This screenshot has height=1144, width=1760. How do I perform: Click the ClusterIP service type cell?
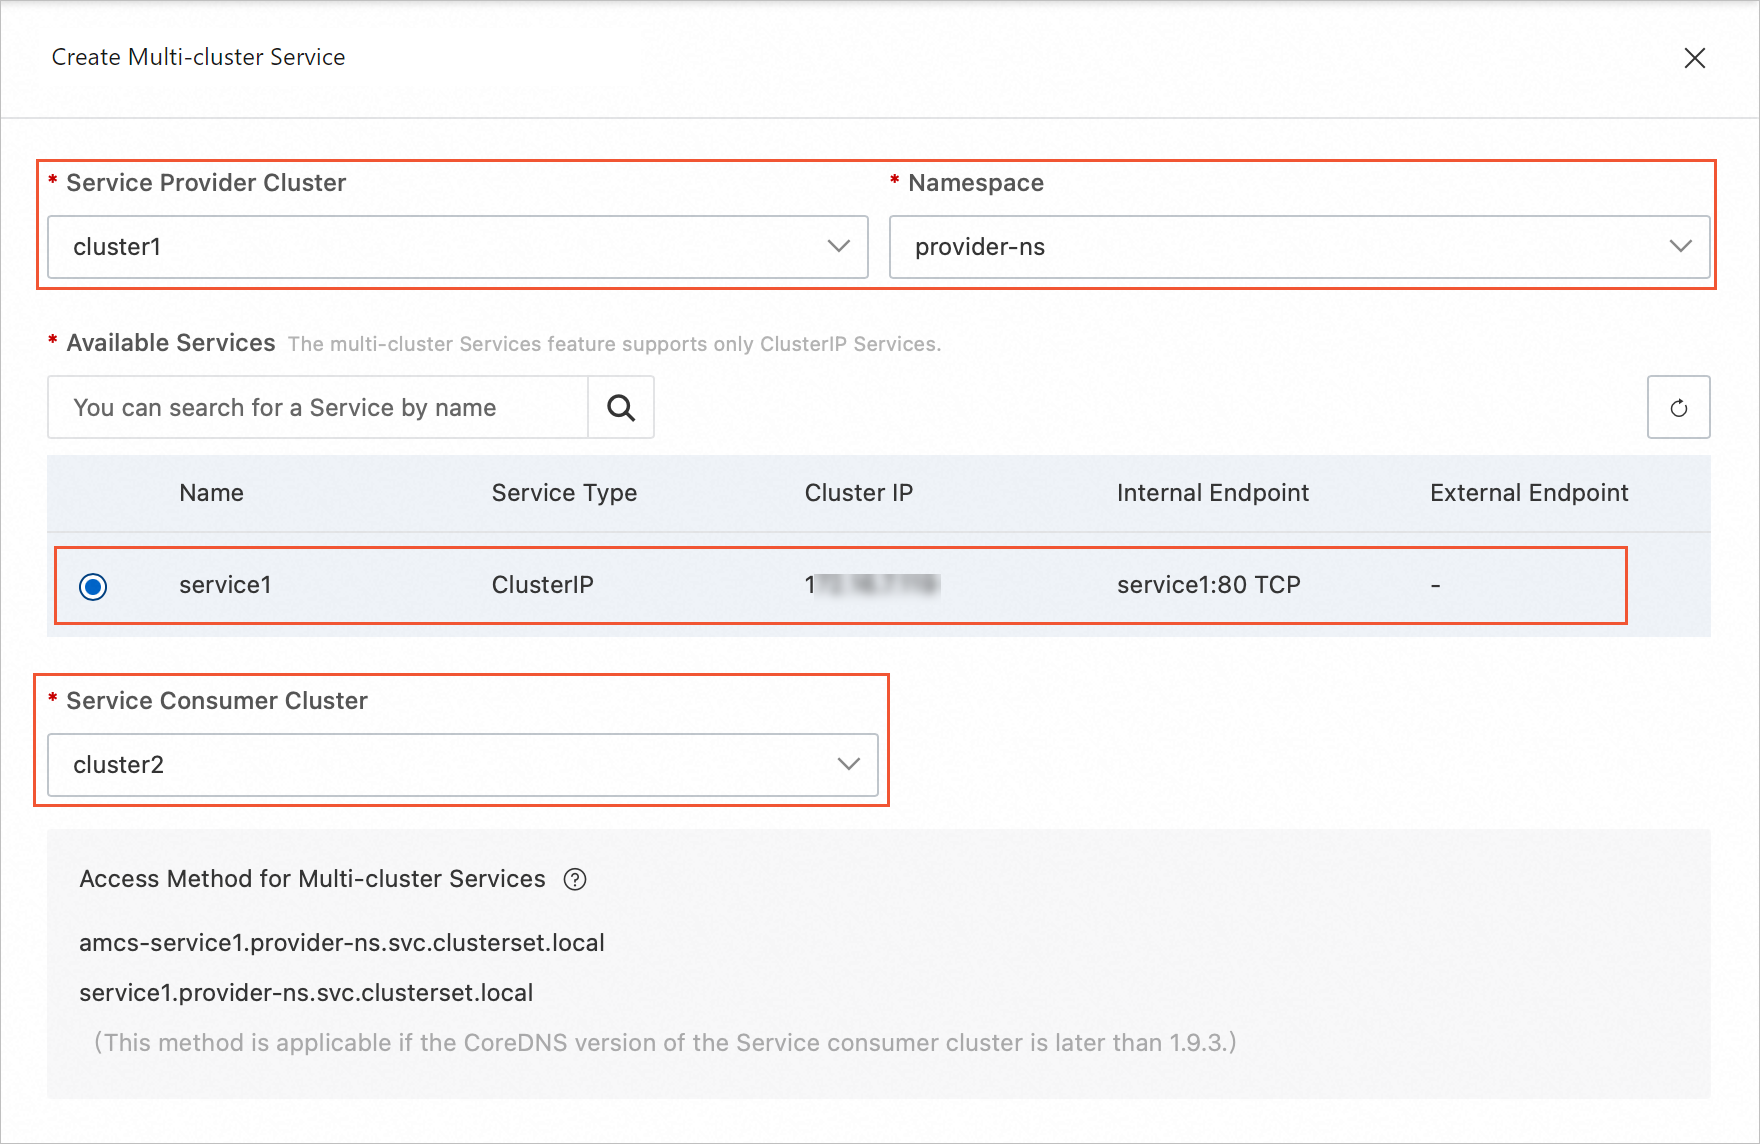[x=542, y=585]
